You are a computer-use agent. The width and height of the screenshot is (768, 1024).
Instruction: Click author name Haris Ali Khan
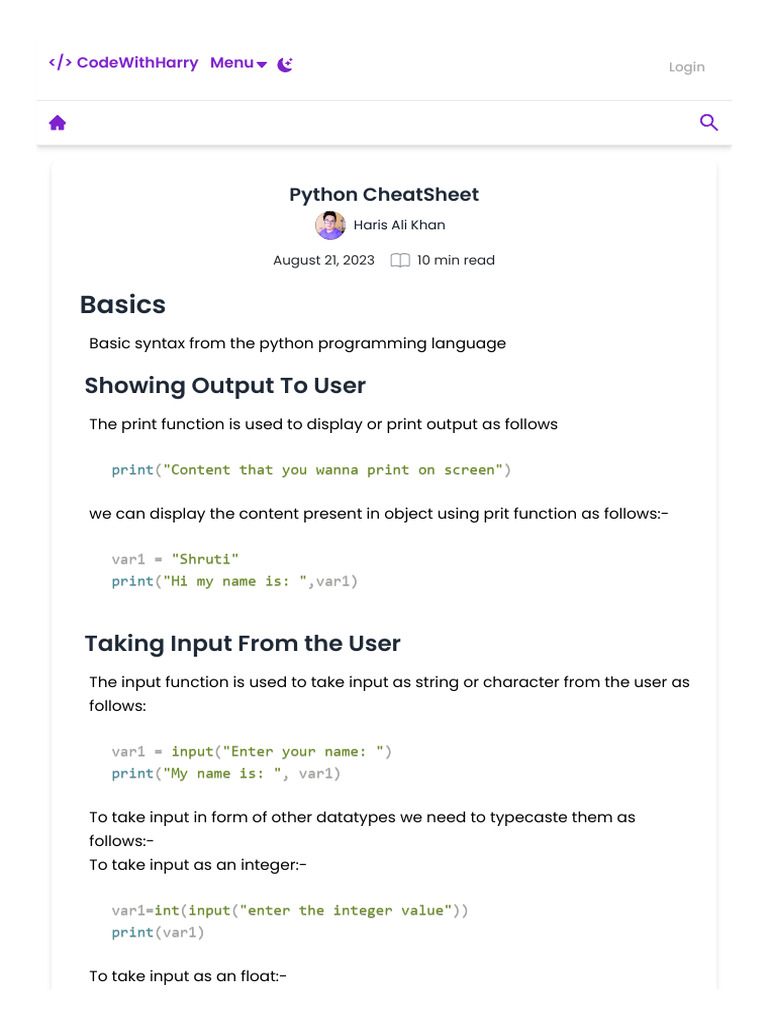pyautogui.click(x=399, y=225)
